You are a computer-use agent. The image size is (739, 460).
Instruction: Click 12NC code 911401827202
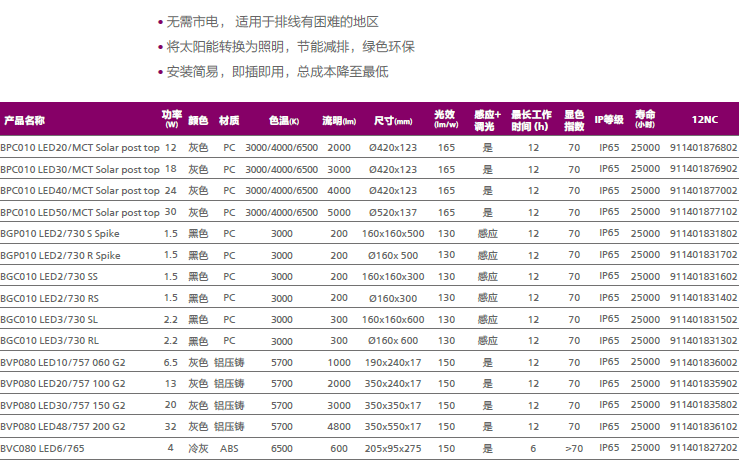tap(704, 448)
